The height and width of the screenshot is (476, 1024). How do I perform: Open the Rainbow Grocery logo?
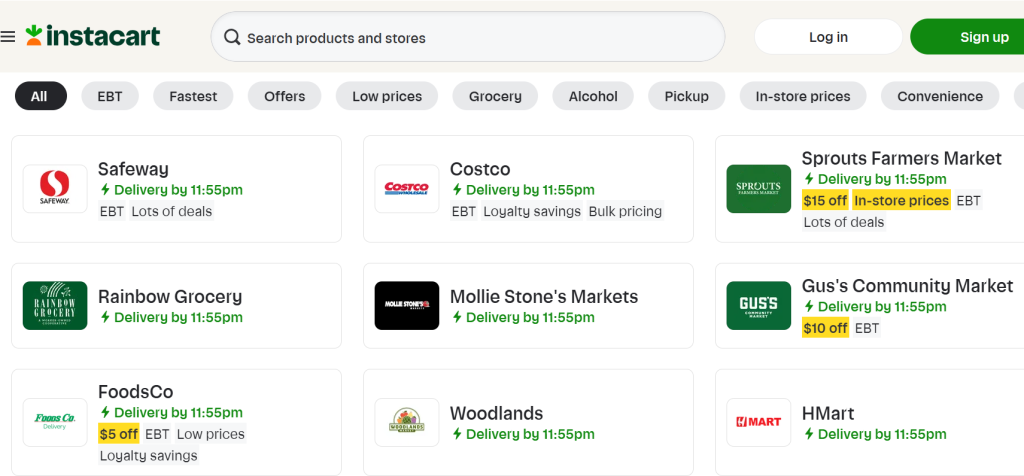point(55,306)
